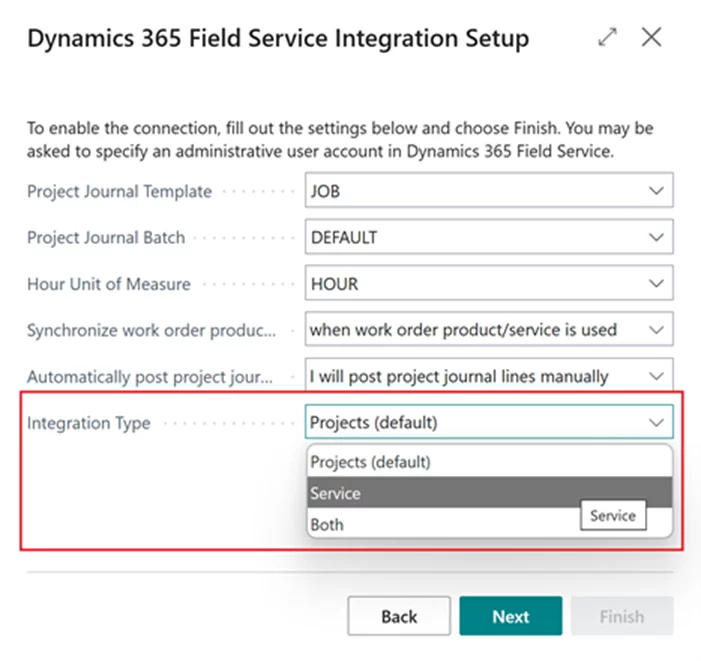The width and height of the screenshot is (701, 661).
Task: Go back with the Back button
Action: 399,616
